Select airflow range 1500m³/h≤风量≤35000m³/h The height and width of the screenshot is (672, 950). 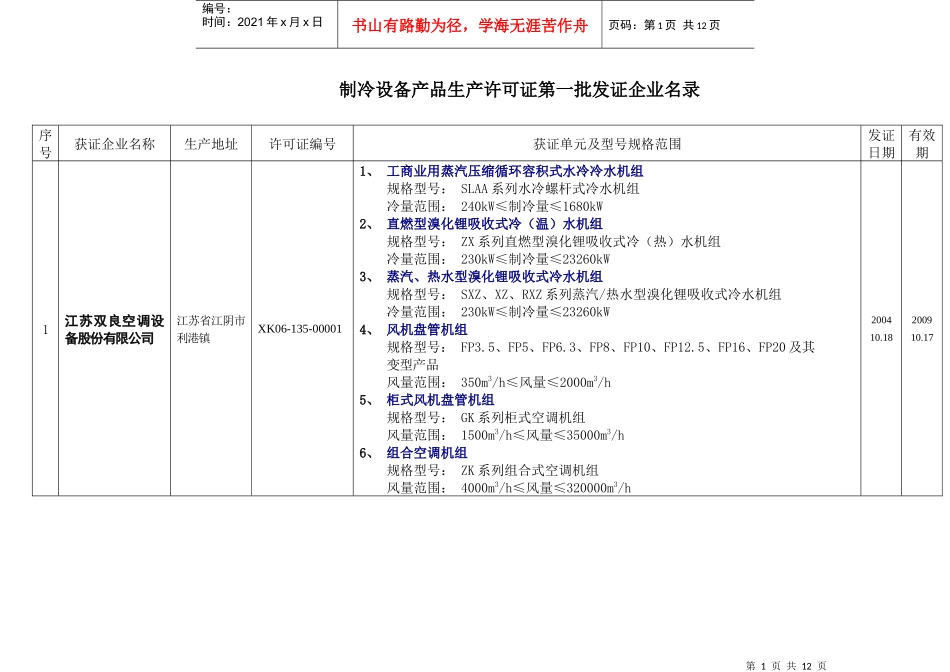click(x=542, y=435)
